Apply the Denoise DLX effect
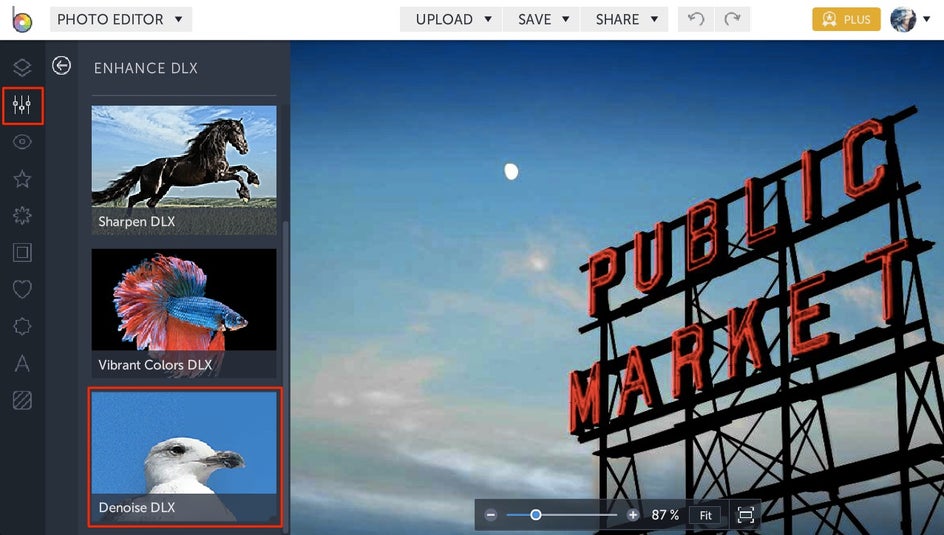This screenshot has height=535, width=944. pos(185,457)
